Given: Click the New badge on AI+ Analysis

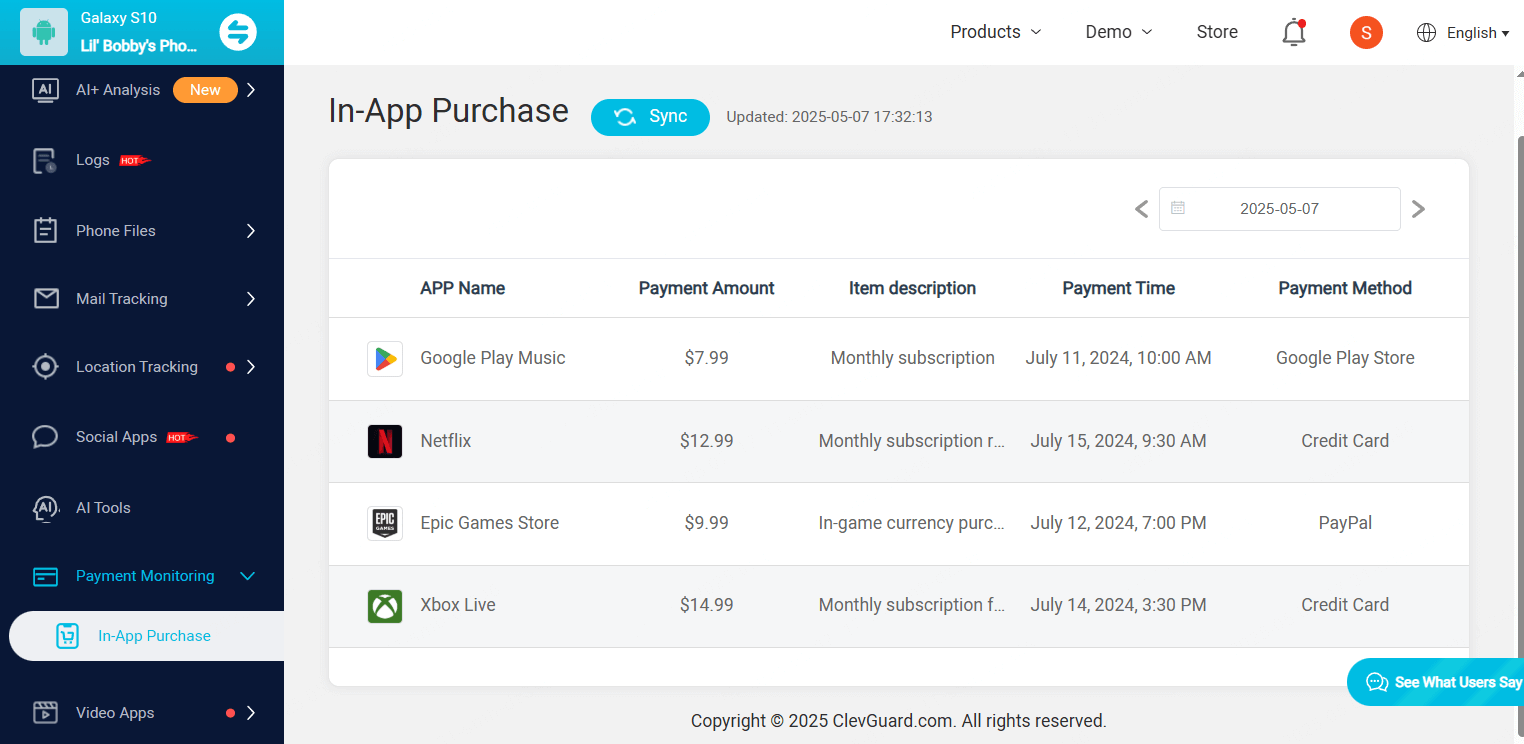Looking at the screenshot, I should (205, 90).
